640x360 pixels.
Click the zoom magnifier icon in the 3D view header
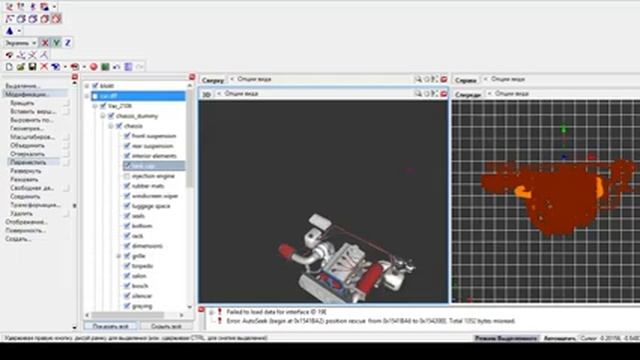[418, 94]
